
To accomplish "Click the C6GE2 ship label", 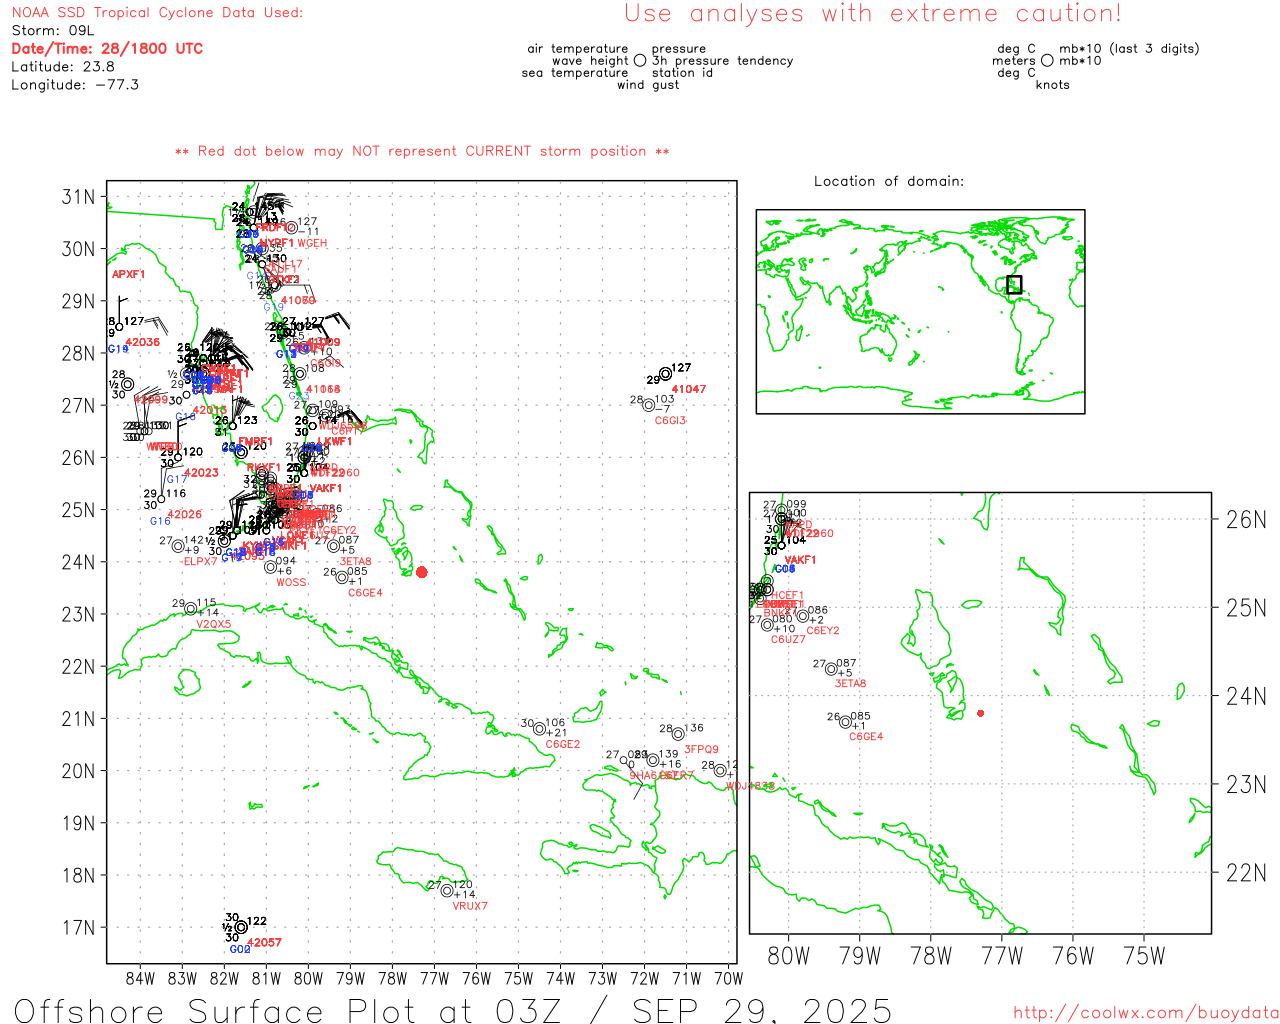I will (x=563, y=744).
